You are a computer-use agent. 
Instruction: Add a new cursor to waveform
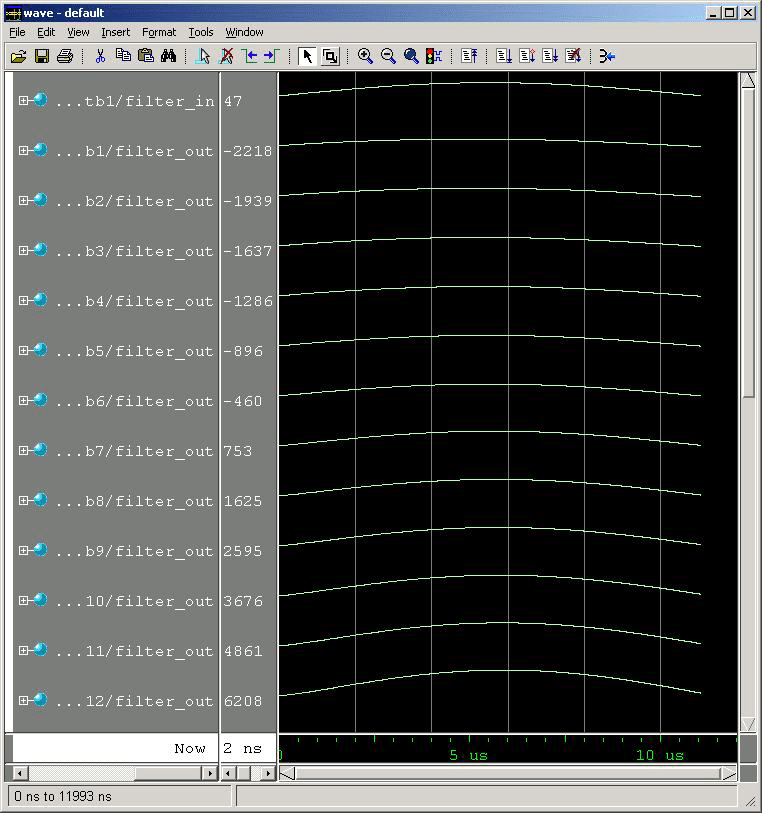click(x=203, y=56)
